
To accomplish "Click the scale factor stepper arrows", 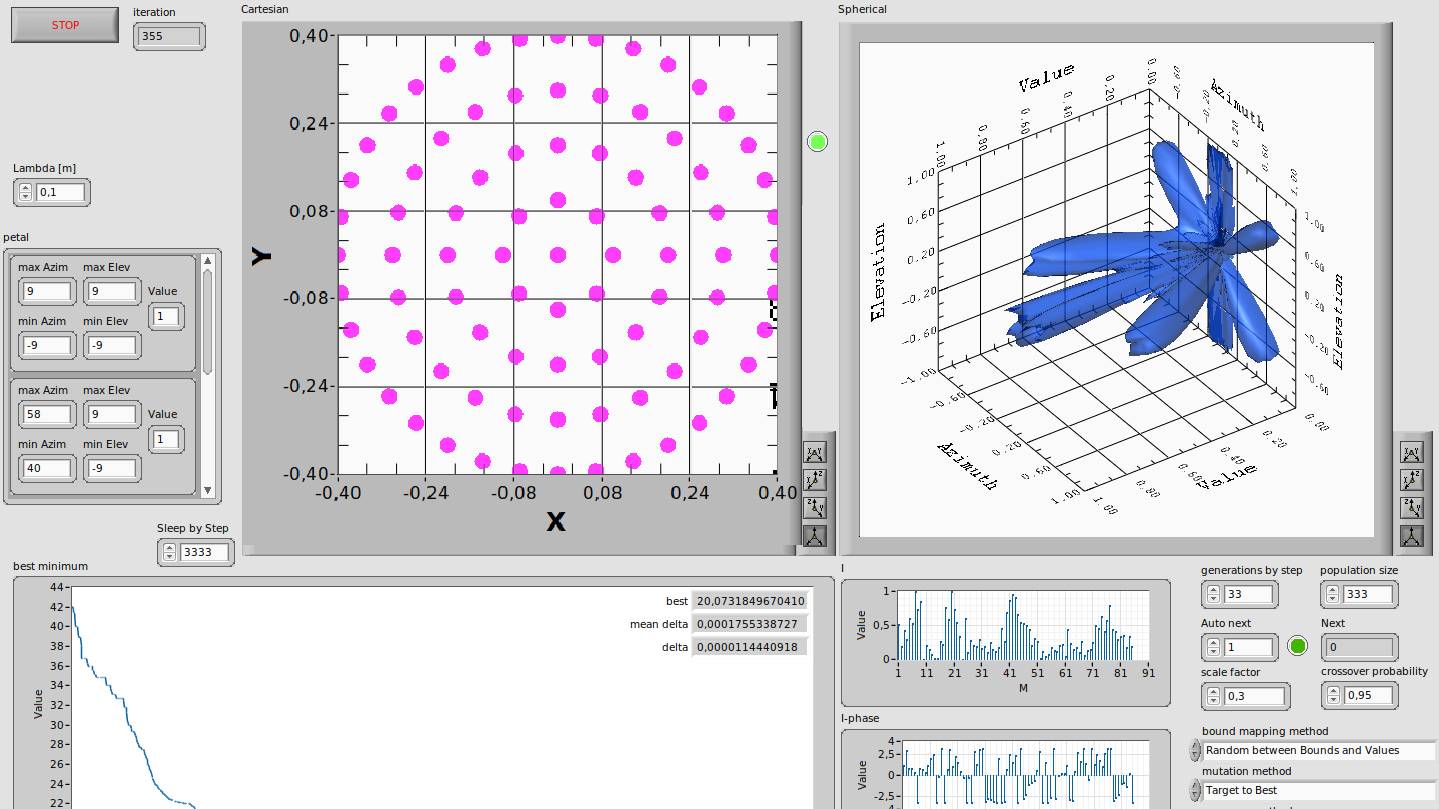I will coord(1214,696).
